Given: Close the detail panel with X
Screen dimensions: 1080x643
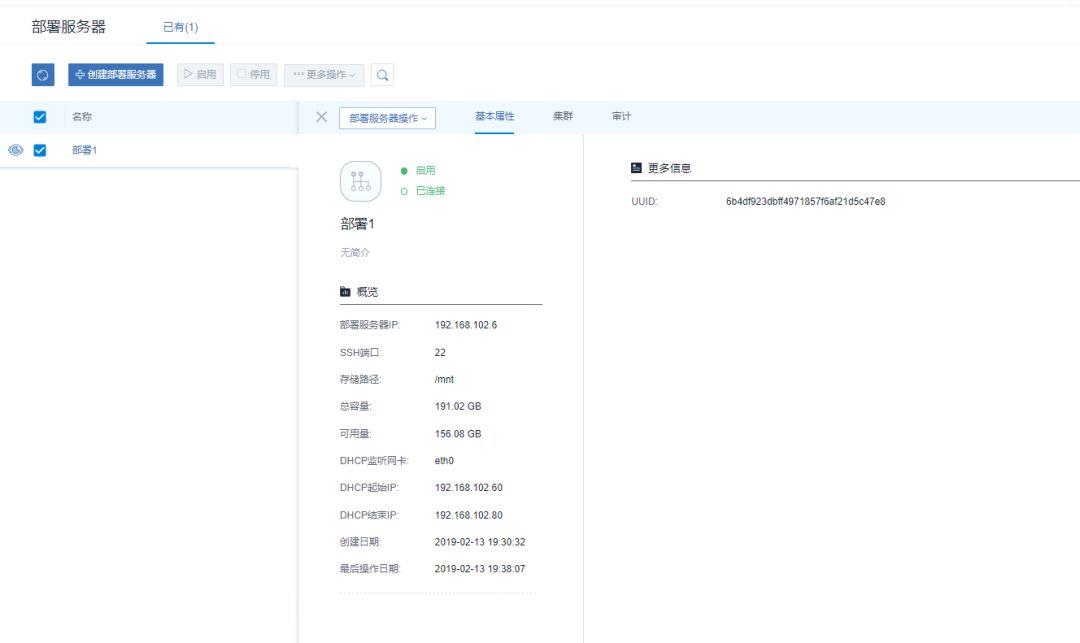Looking at the screenshot, I should pos(321,117).
